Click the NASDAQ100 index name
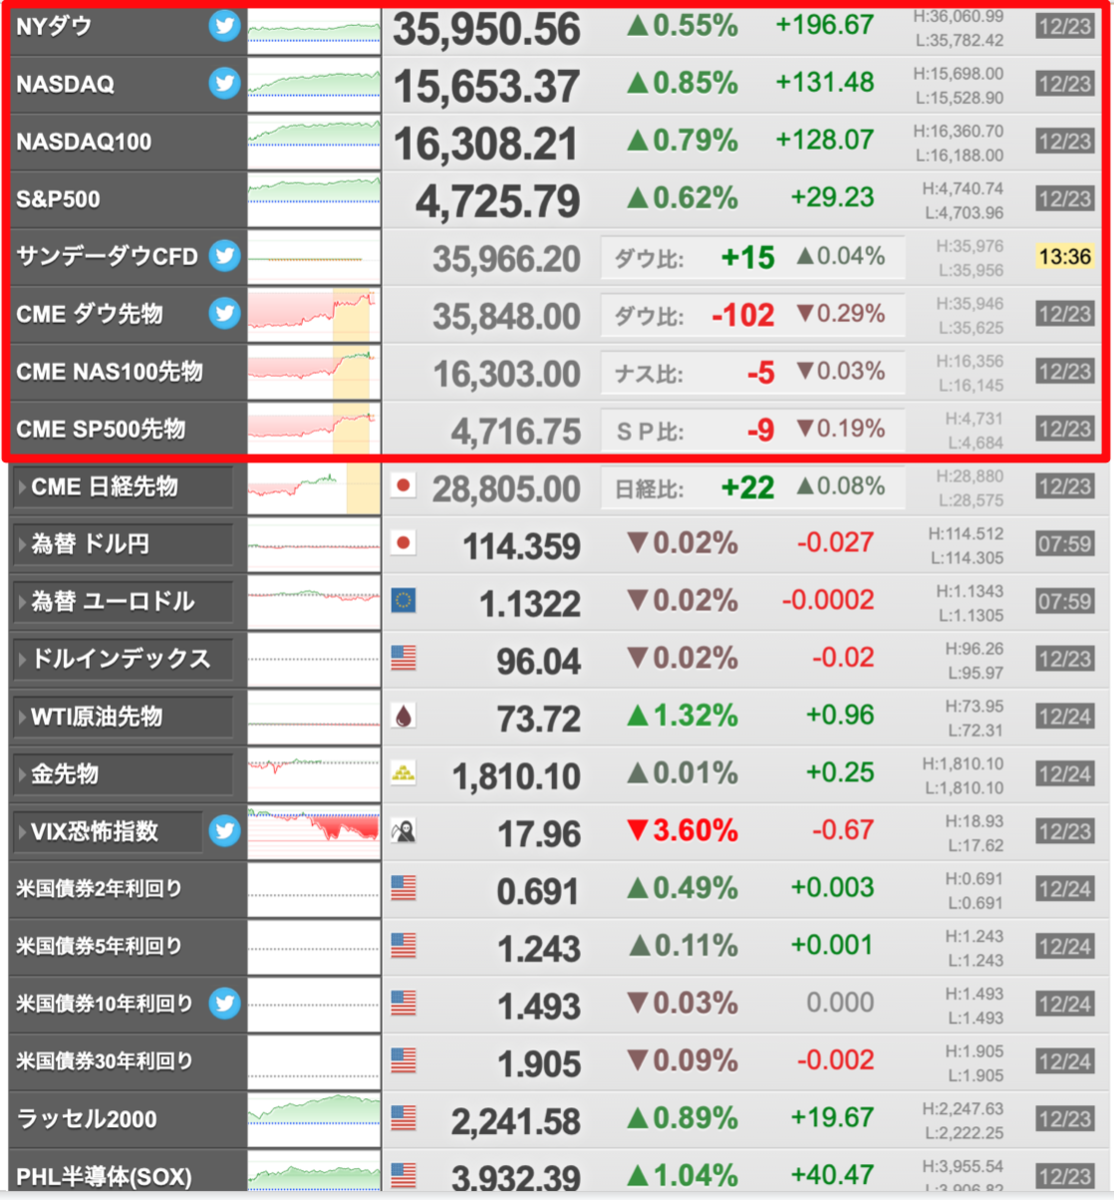Viewport: 1114px width, 1200px height. coord(84,142)
